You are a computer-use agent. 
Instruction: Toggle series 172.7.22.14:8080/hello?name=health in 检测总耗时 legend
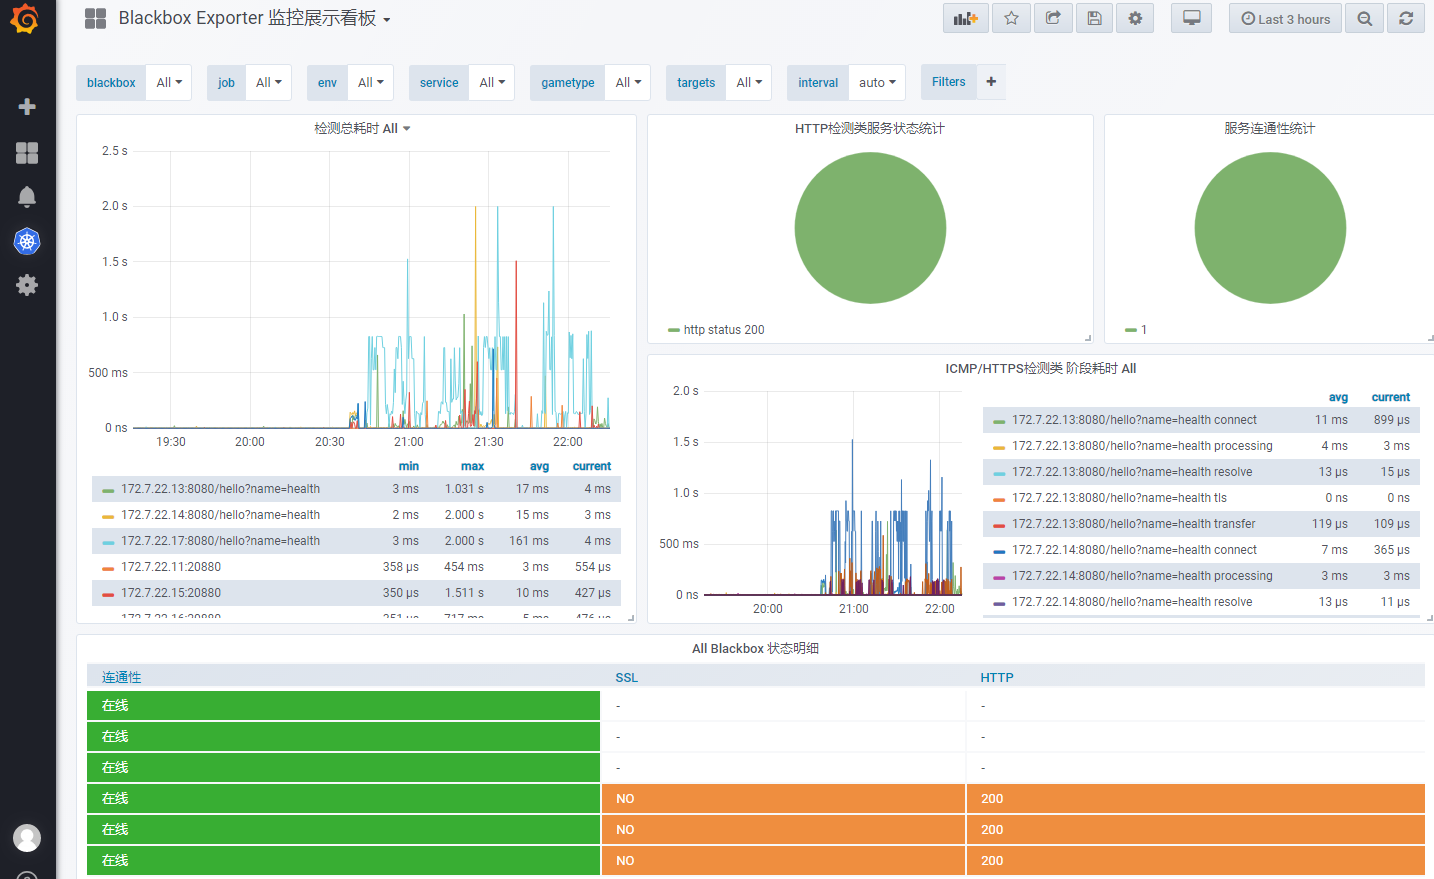(x=220, y=515)
